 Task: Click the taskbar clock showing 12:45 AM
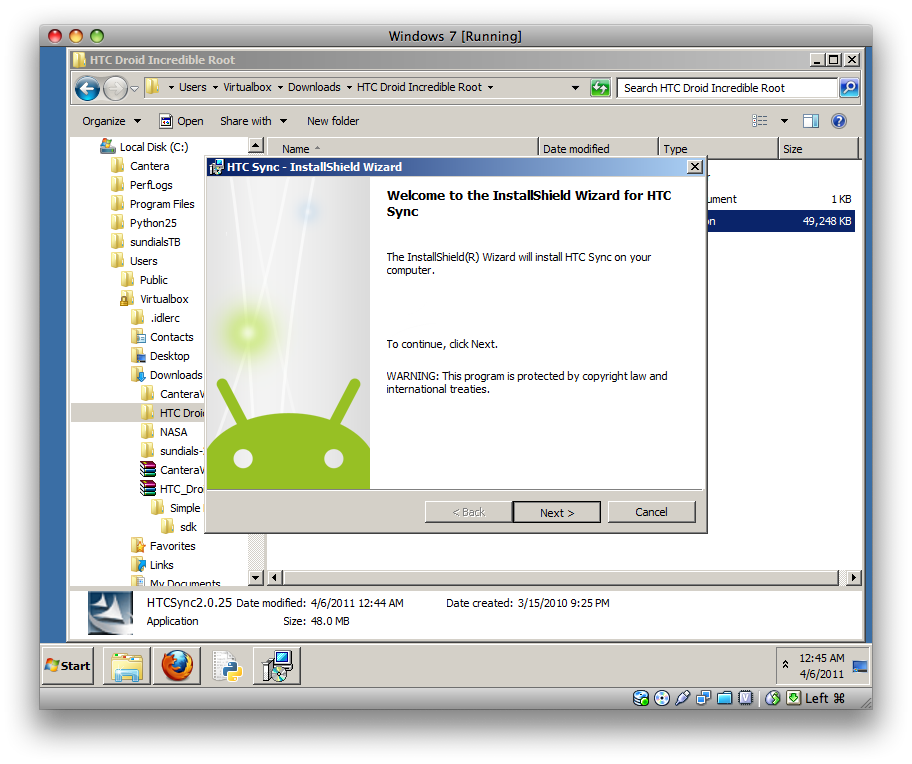(x=821, y=666)
